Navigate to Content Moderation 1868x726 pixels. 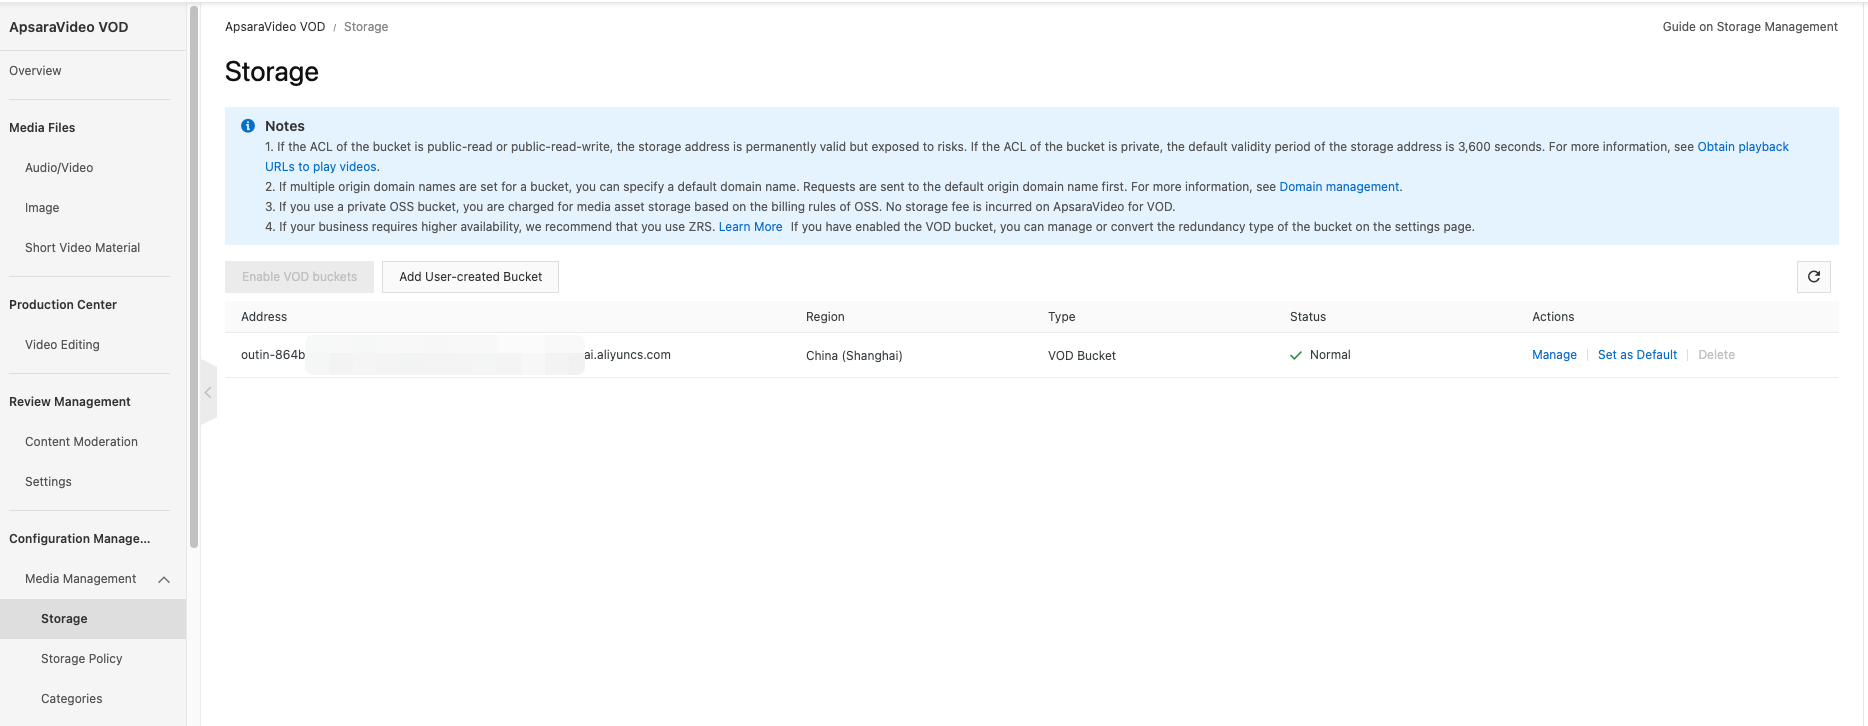click(81, 442)
